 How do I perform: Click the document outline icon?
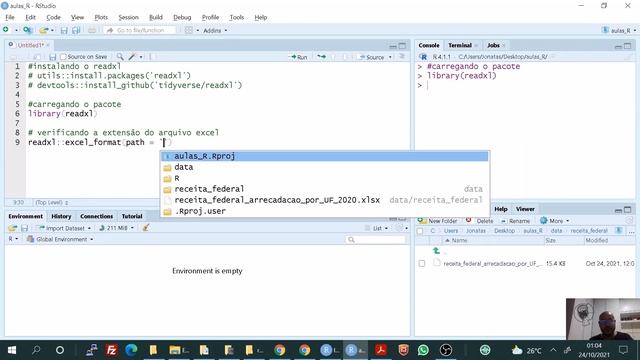coord(402,57)
